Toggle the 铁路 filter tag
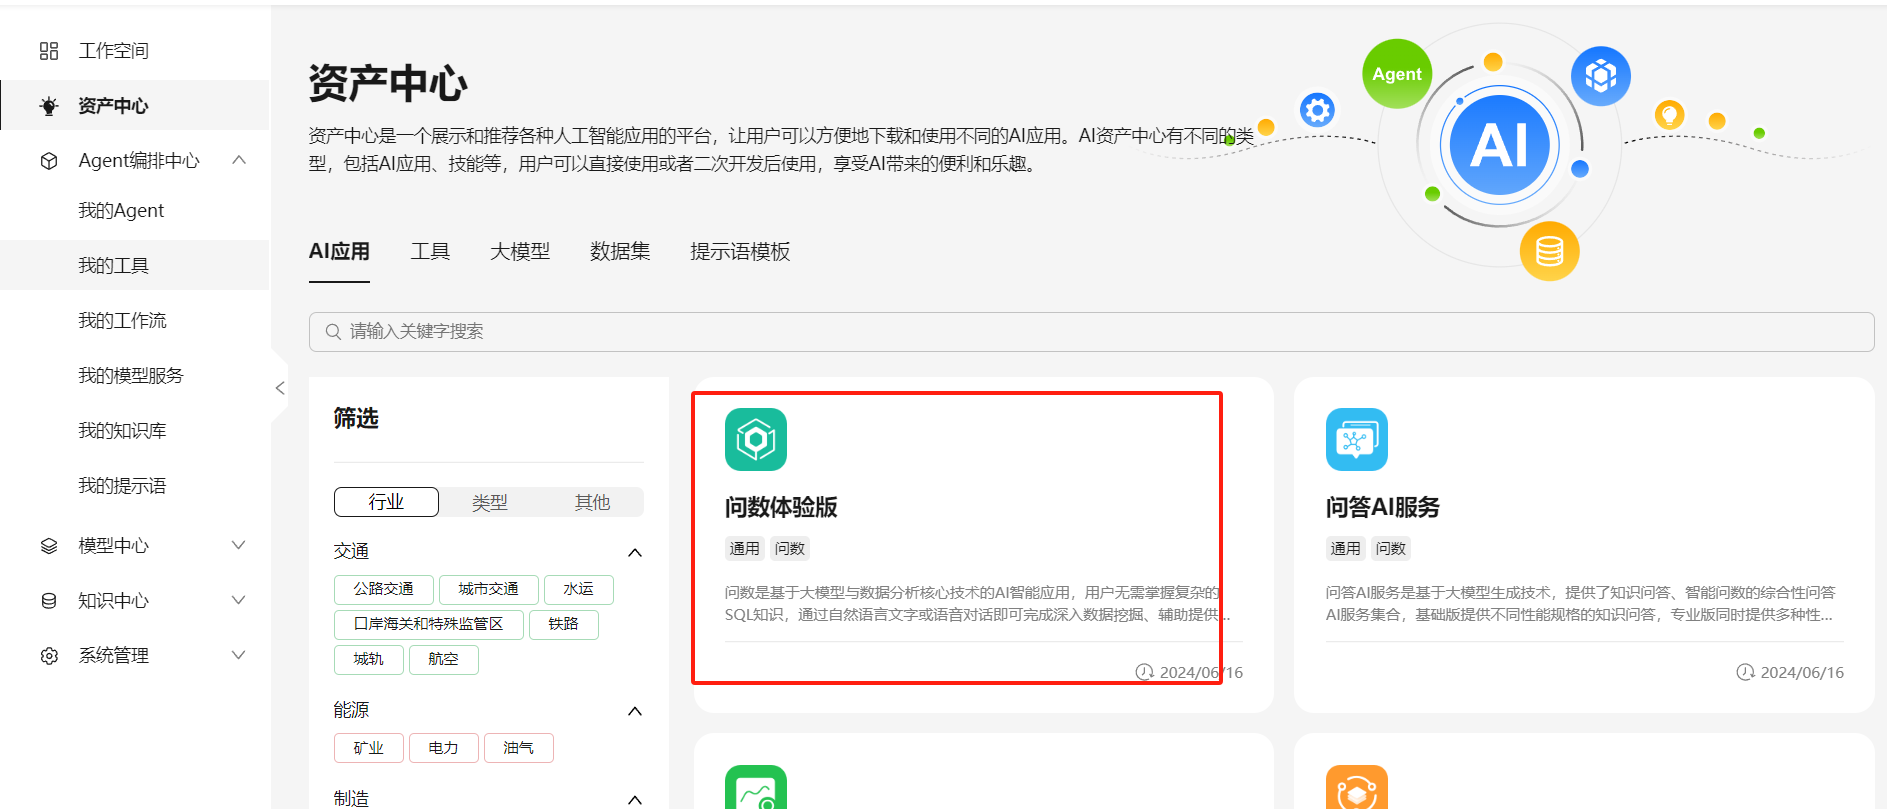 (x=564, y=625)
